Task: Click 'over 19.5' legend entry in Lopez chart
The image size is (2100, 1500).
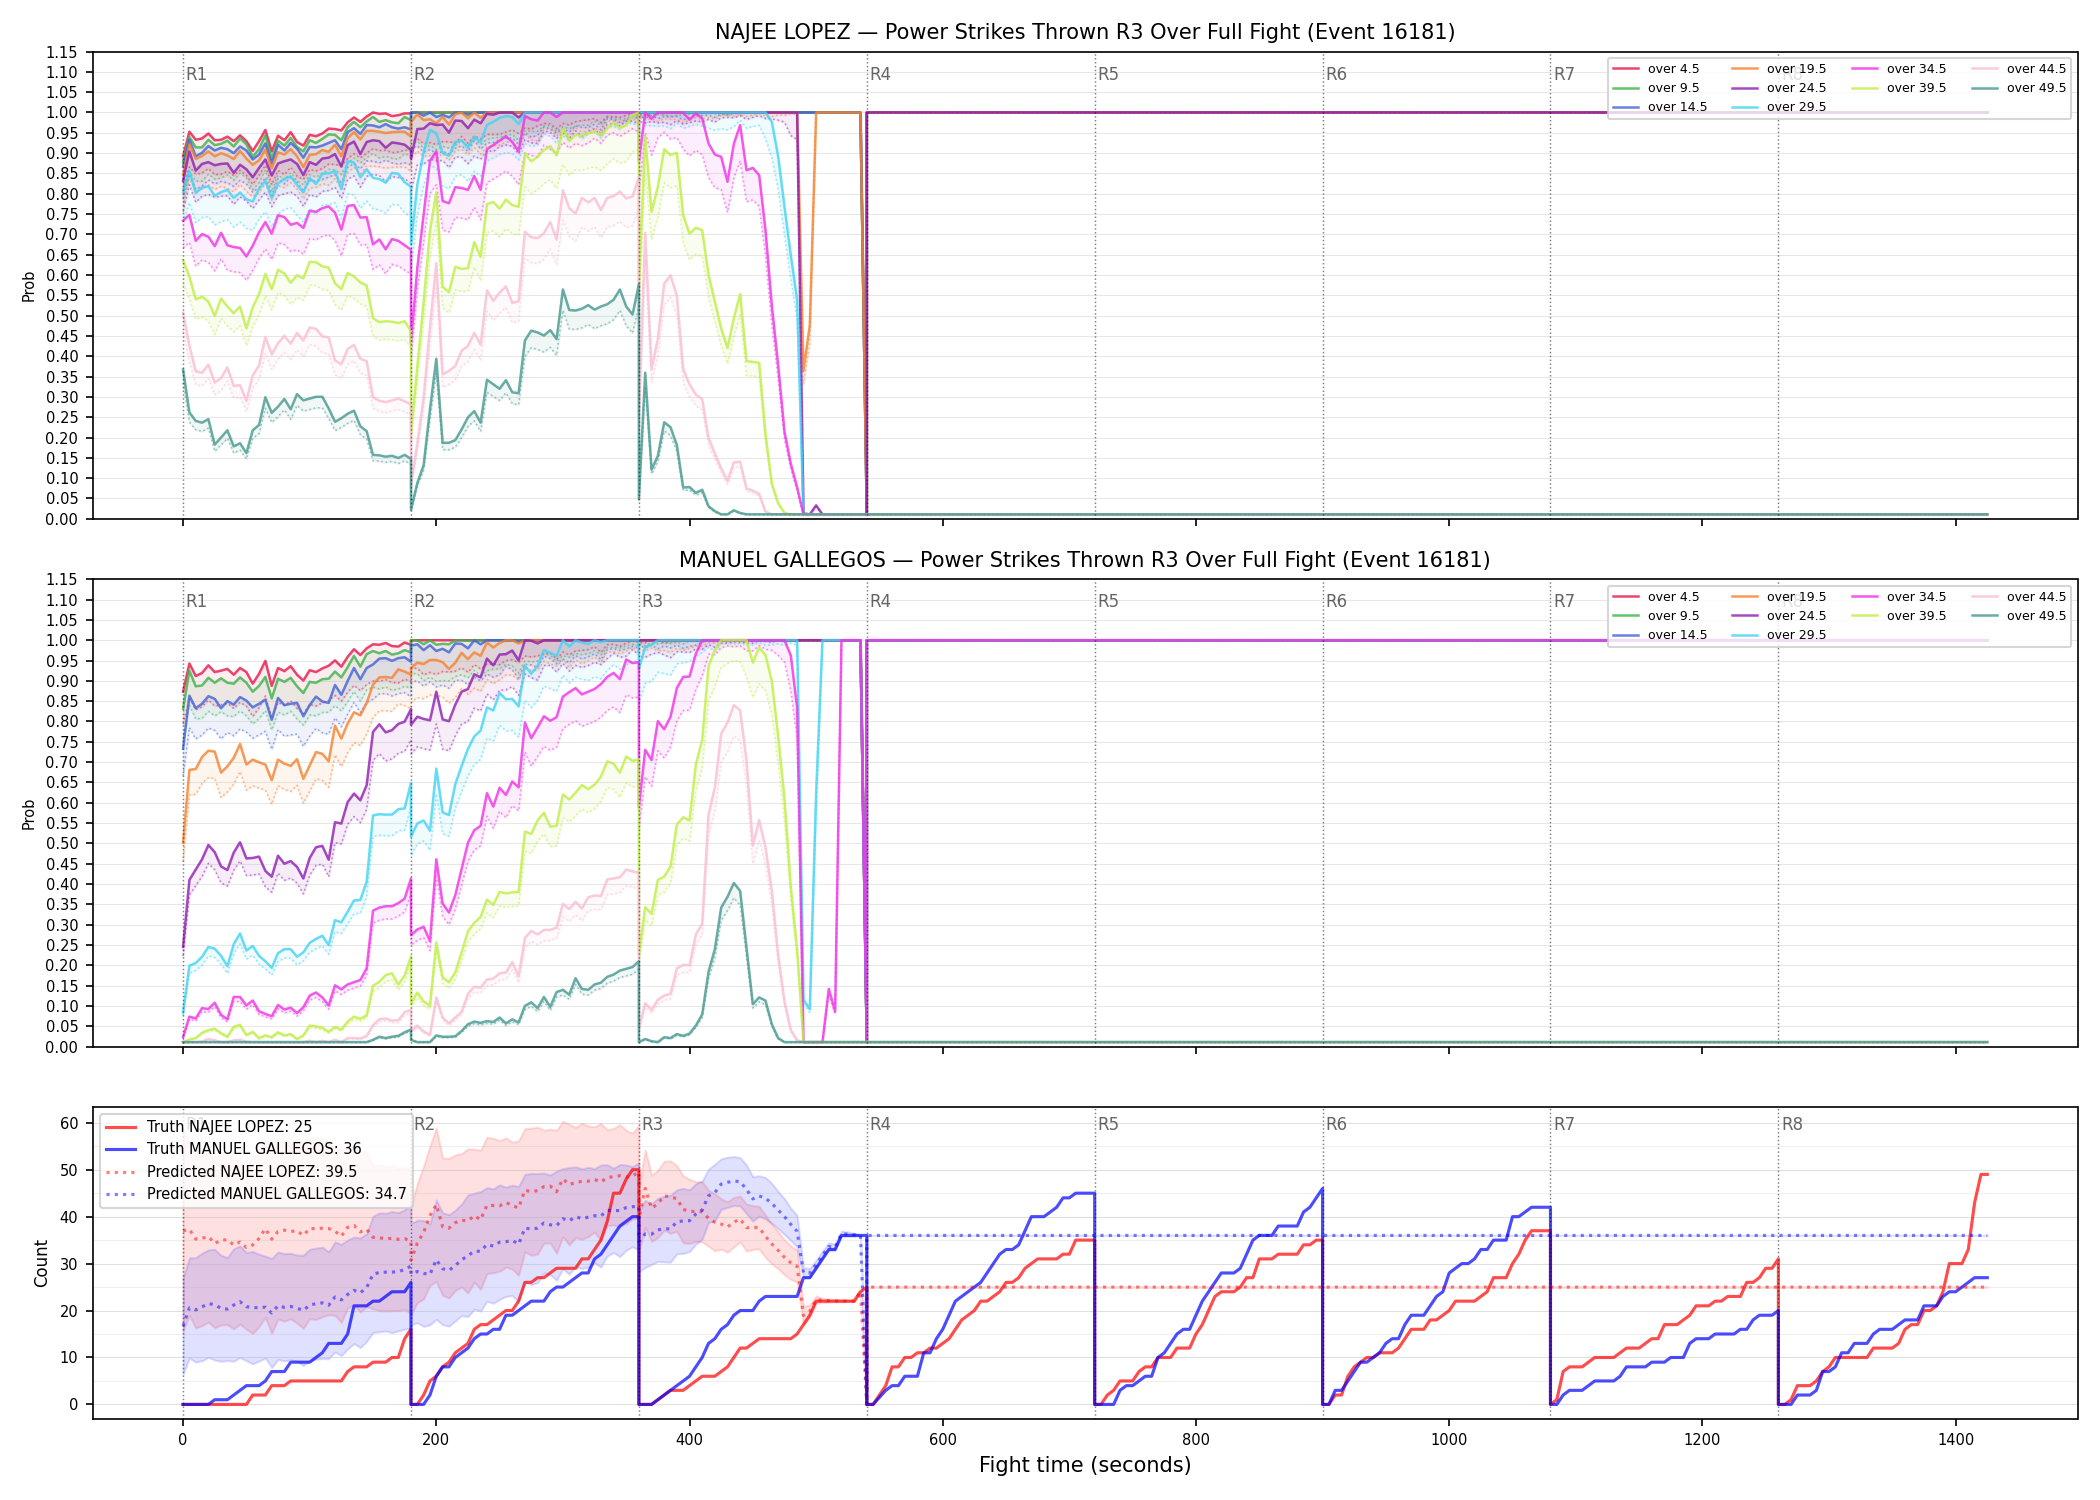Action: point(1779,69)
